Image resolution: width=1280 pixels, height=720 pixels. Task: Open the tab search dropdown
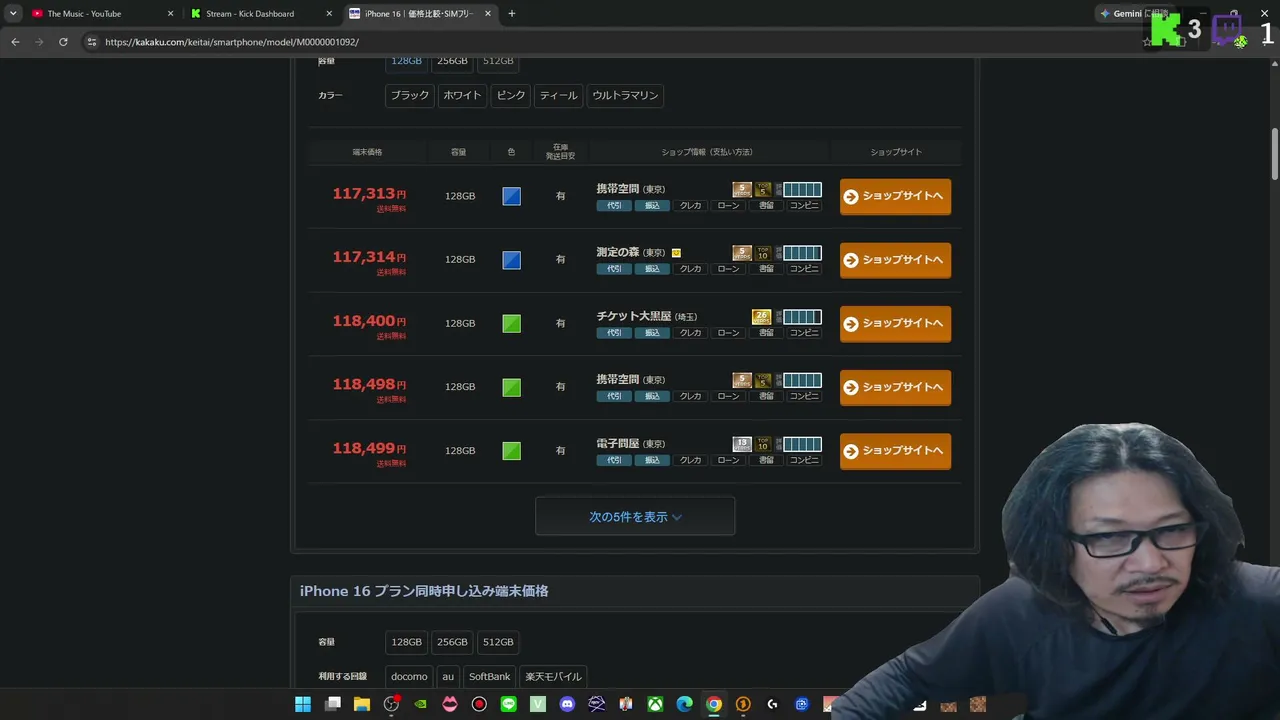13,14
